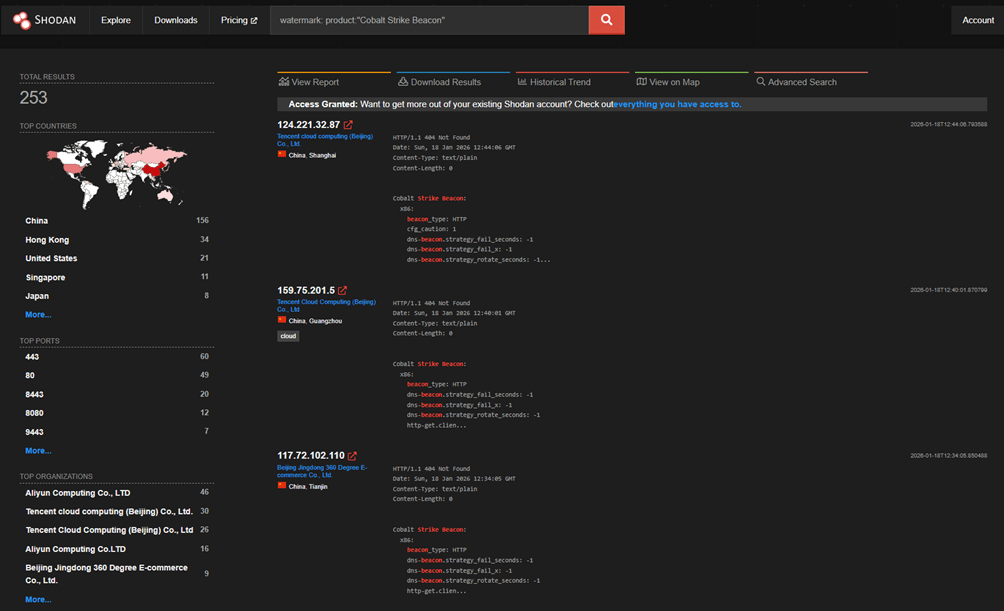Viewport: 1004px width, 611px height.
Task: Open external link icon beside 117.72.102.110
Action: (352, 456)
